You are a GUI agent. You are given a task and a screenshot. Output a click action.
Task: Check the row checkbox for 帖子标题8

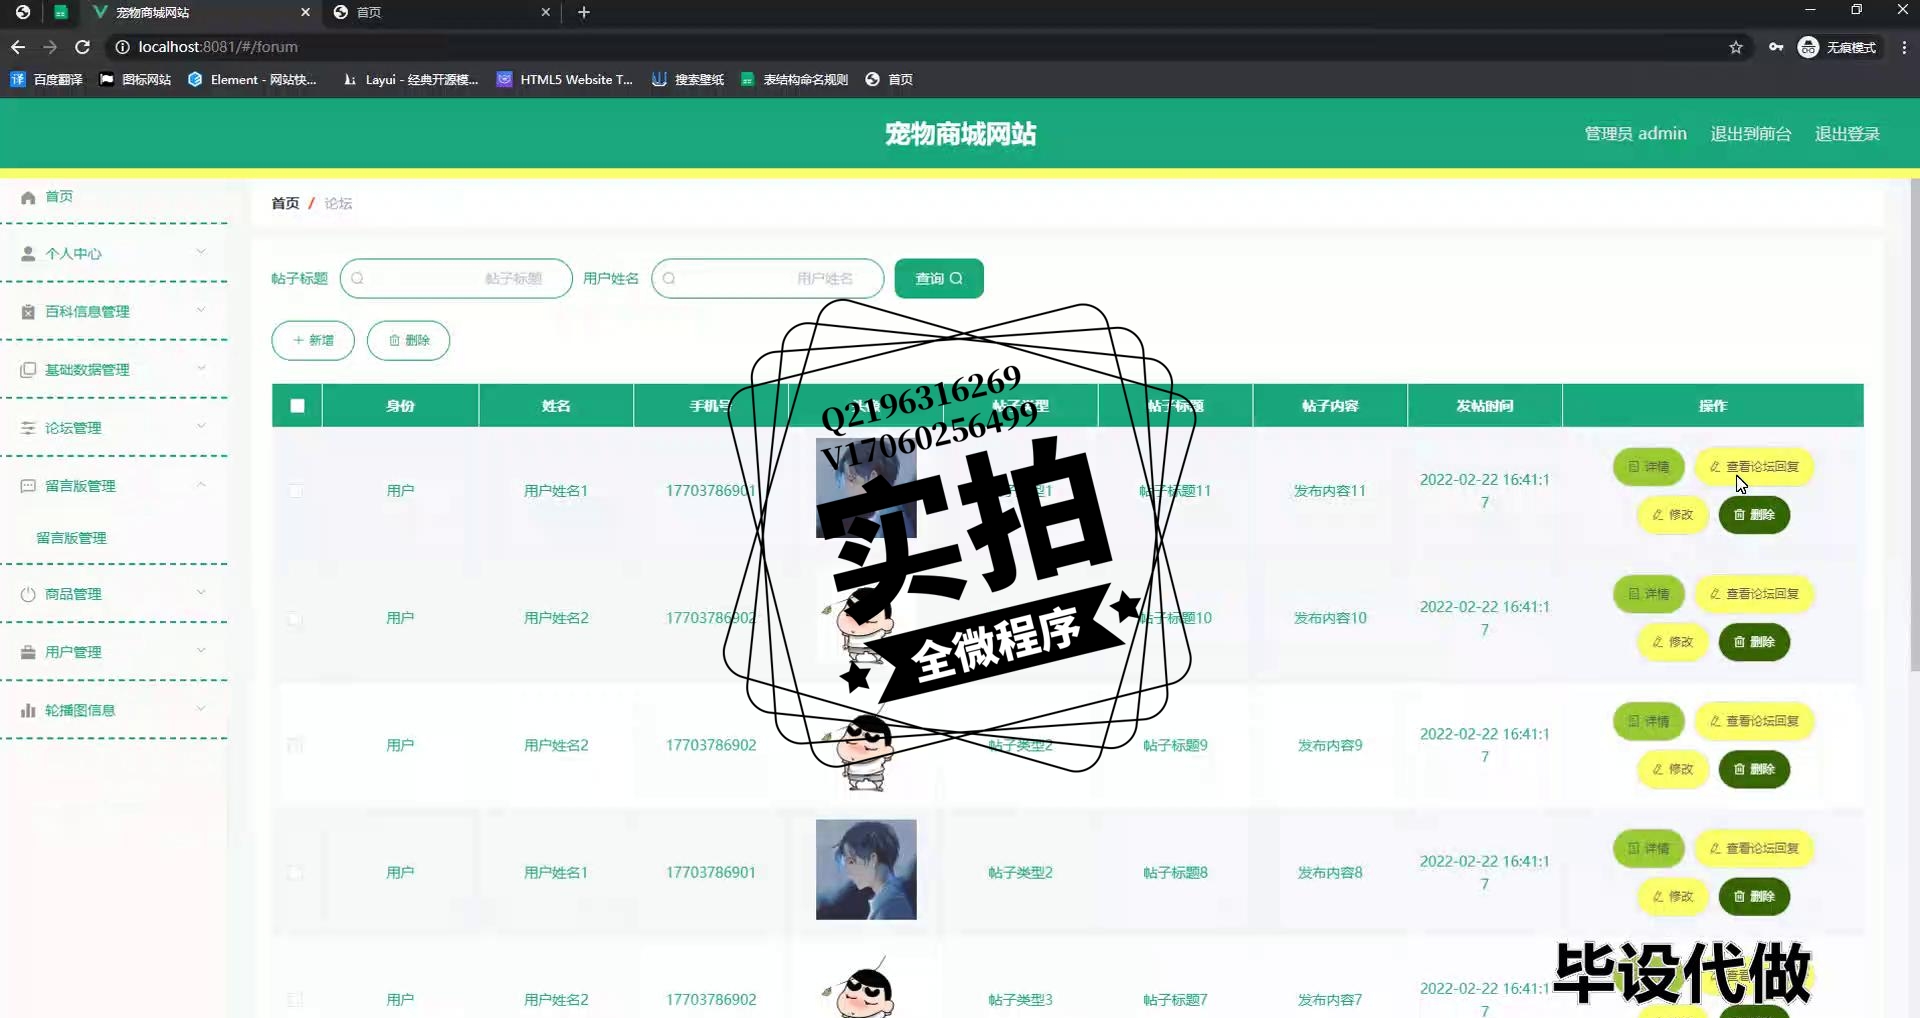click(296, 872)
